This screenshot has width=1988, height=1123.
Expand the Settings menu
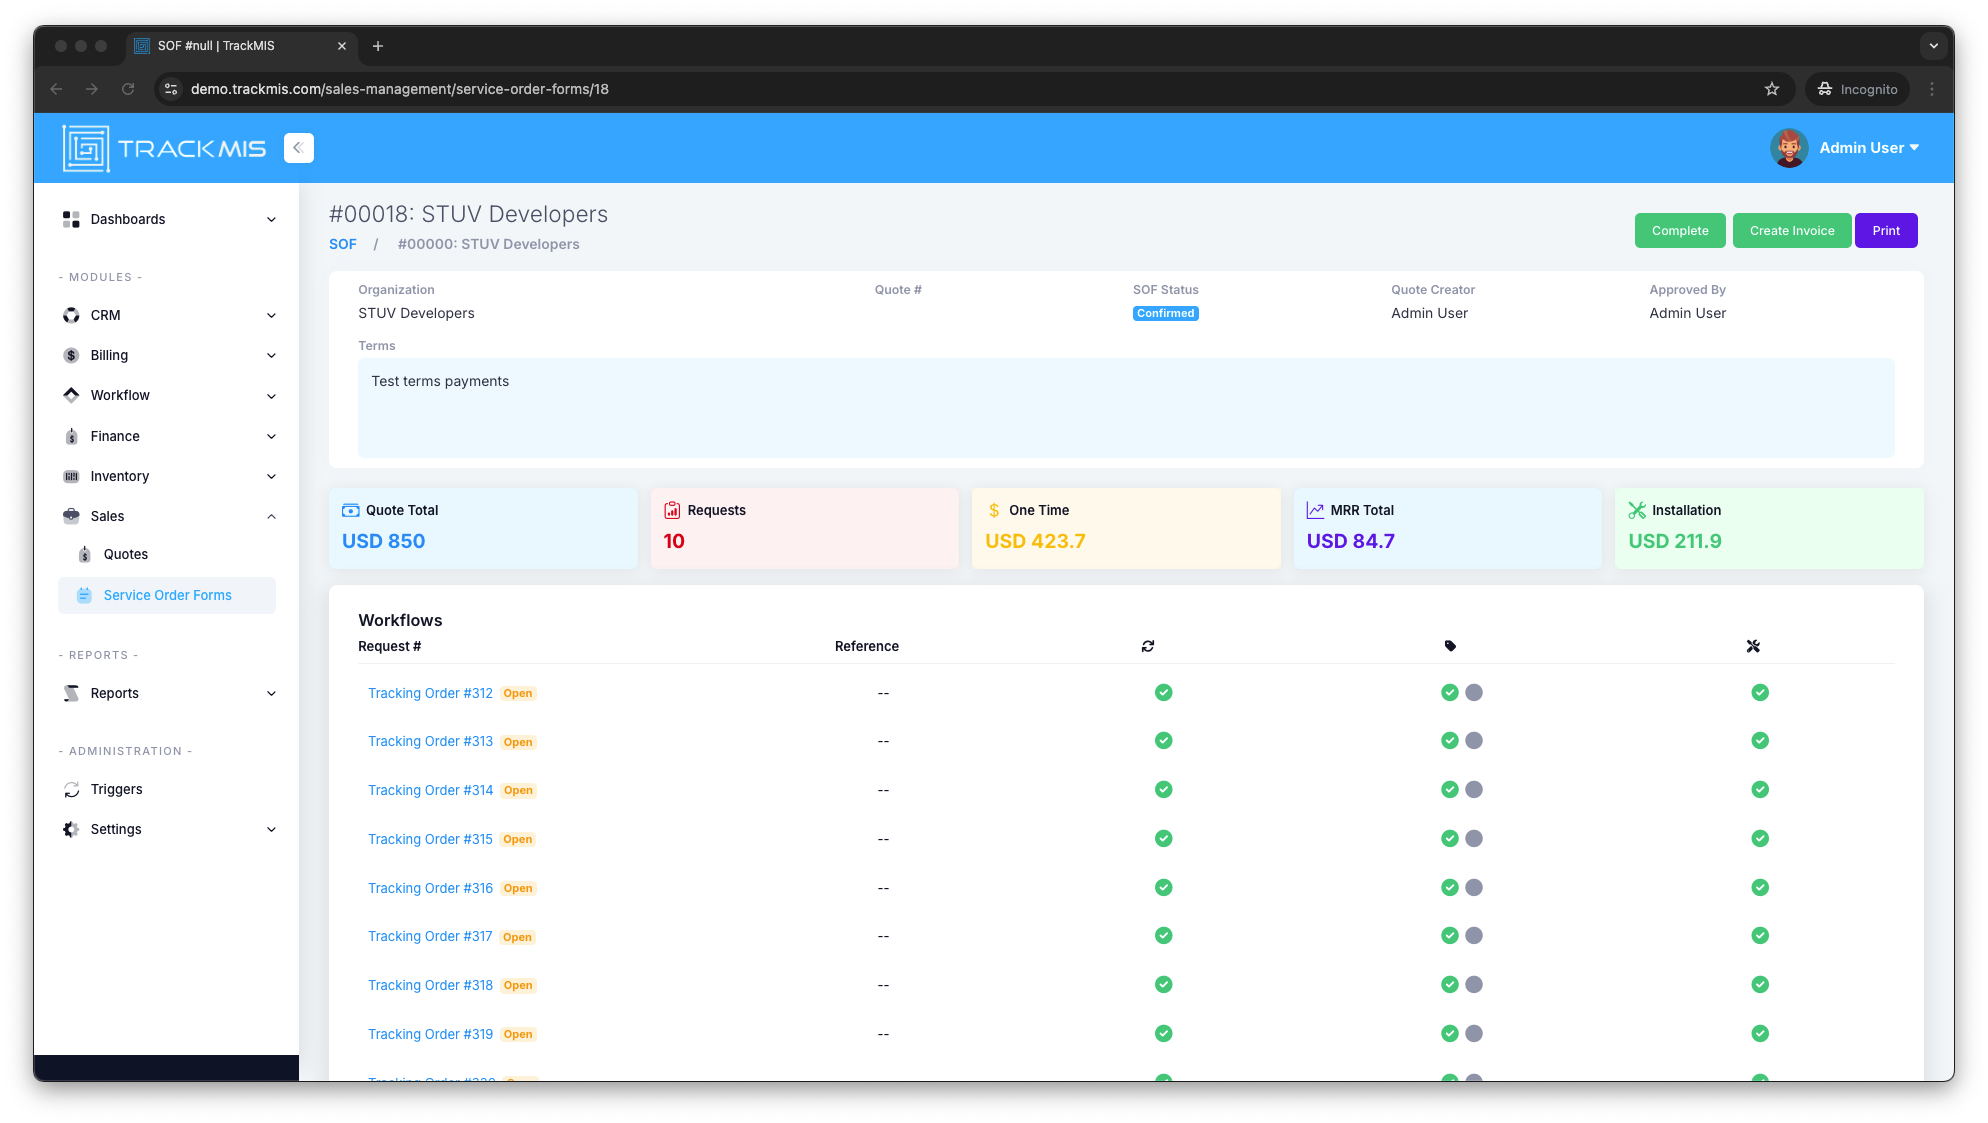point(168,829)
